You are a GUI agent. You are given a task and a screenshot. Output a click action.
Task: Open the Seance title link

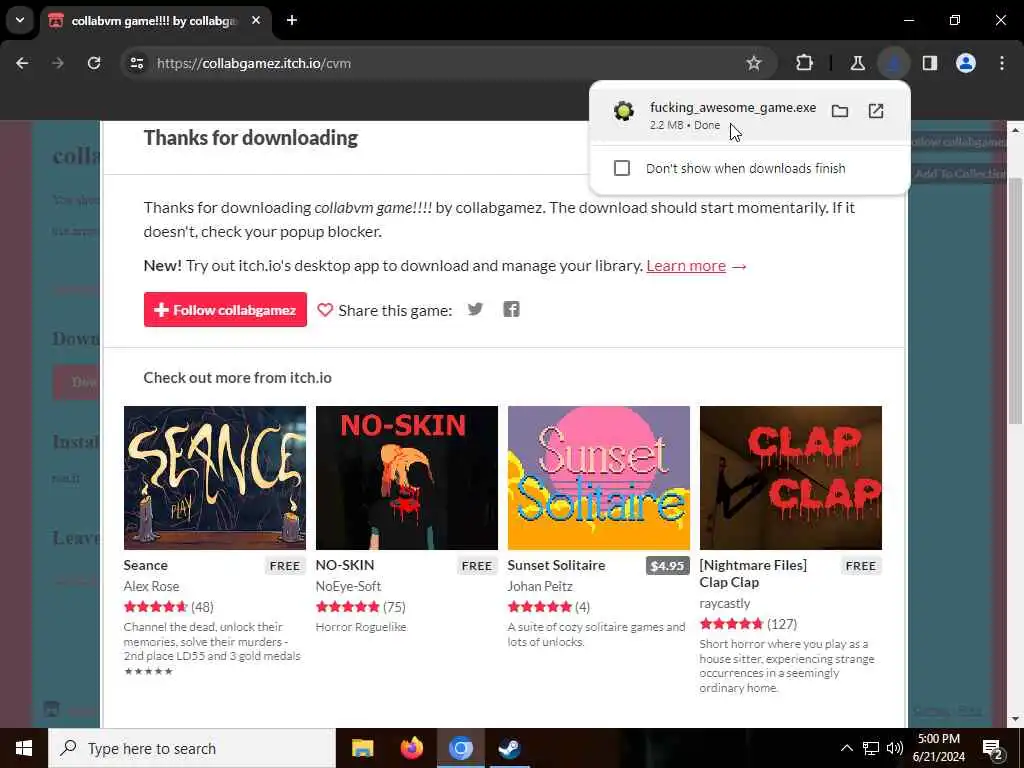(x=146, y=565)
